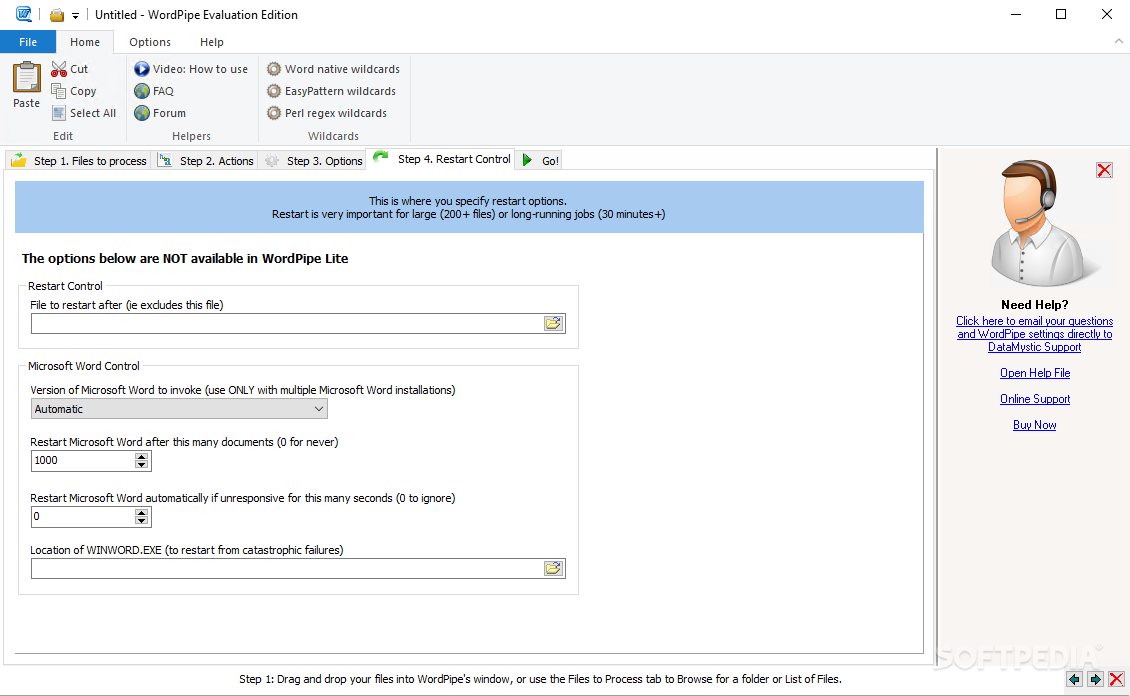Image resolution: width=1130 pixels, height=696 pixels.
Task: Choose EasyPattern wildcards option
Action: pyautogui.click(x=332, y=91)
